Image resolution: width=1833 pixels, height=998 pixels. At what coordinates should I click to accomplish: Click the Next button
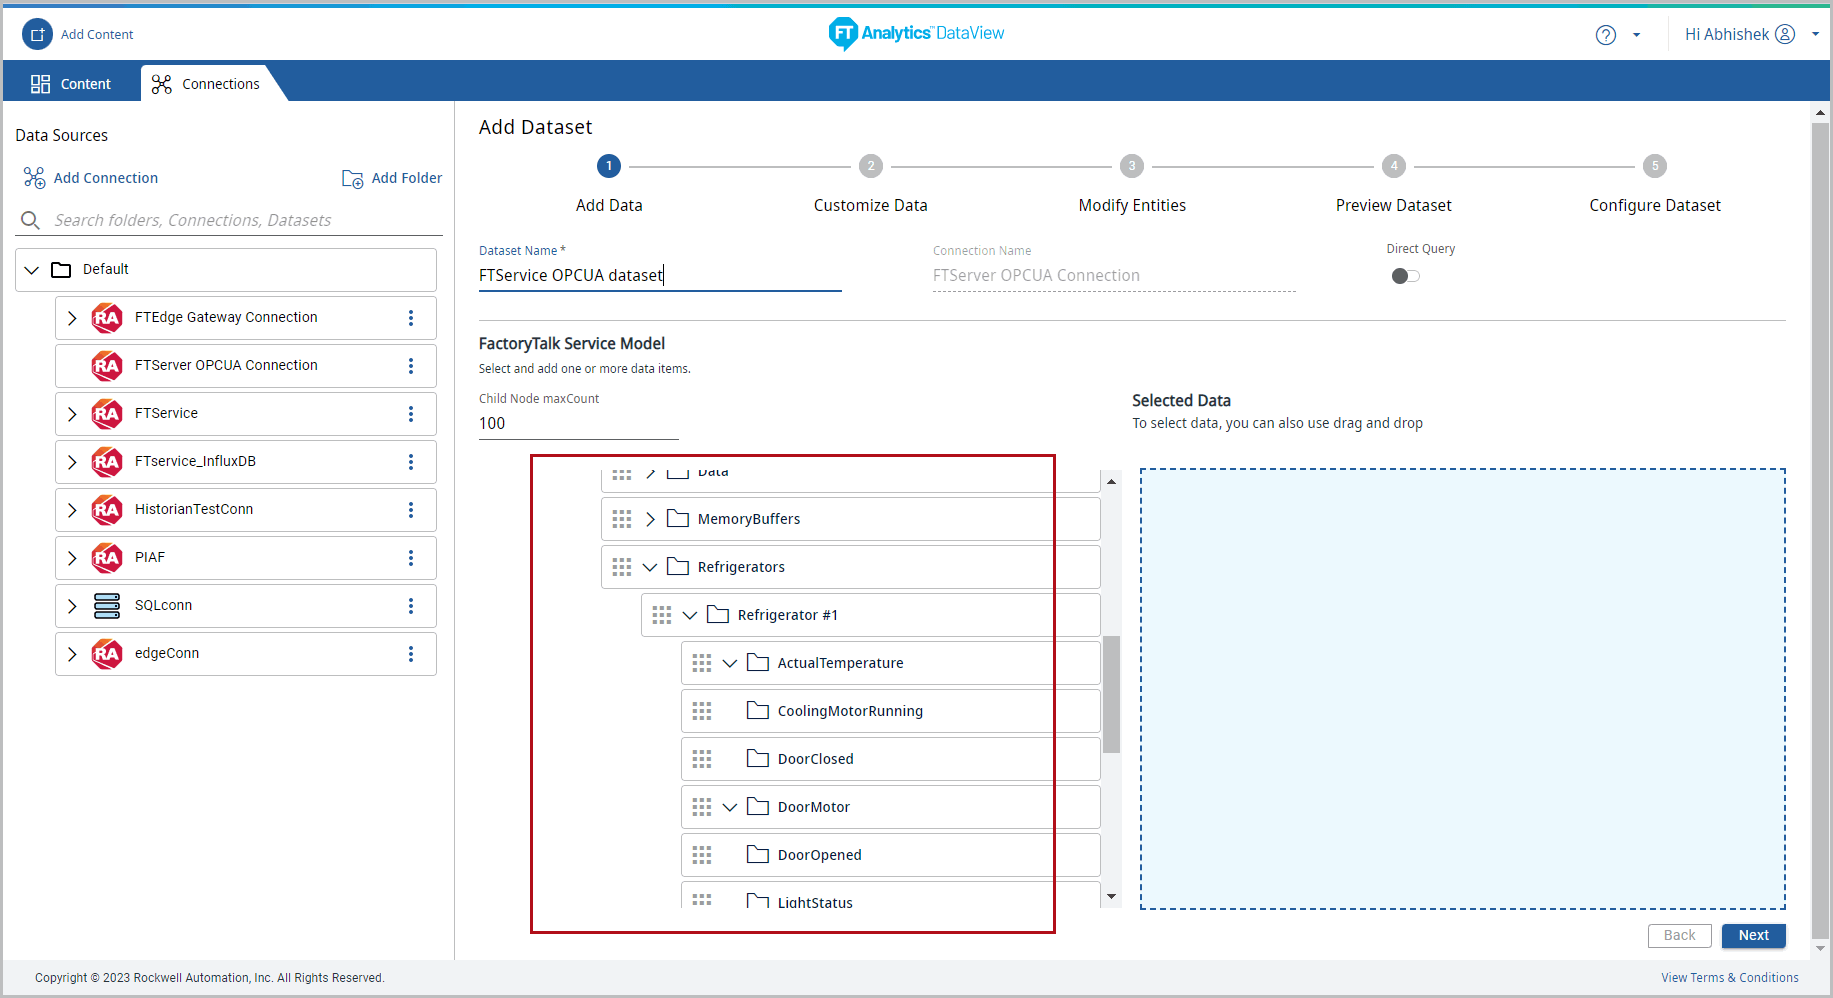[1753, 936]
